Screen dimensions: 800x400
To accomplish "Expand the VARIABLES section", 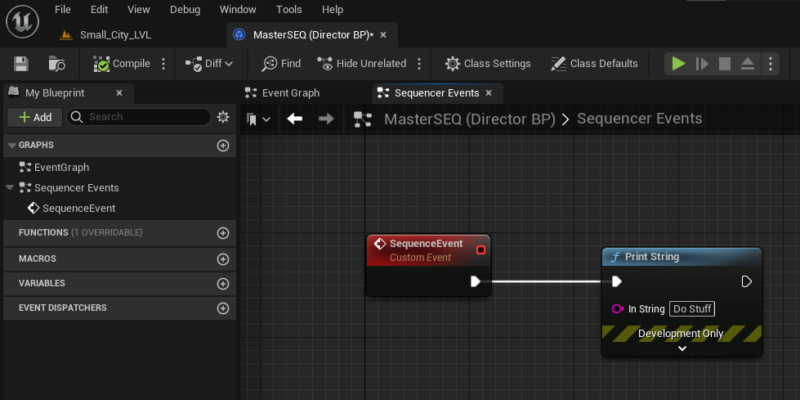I will (x=42, y=283).
